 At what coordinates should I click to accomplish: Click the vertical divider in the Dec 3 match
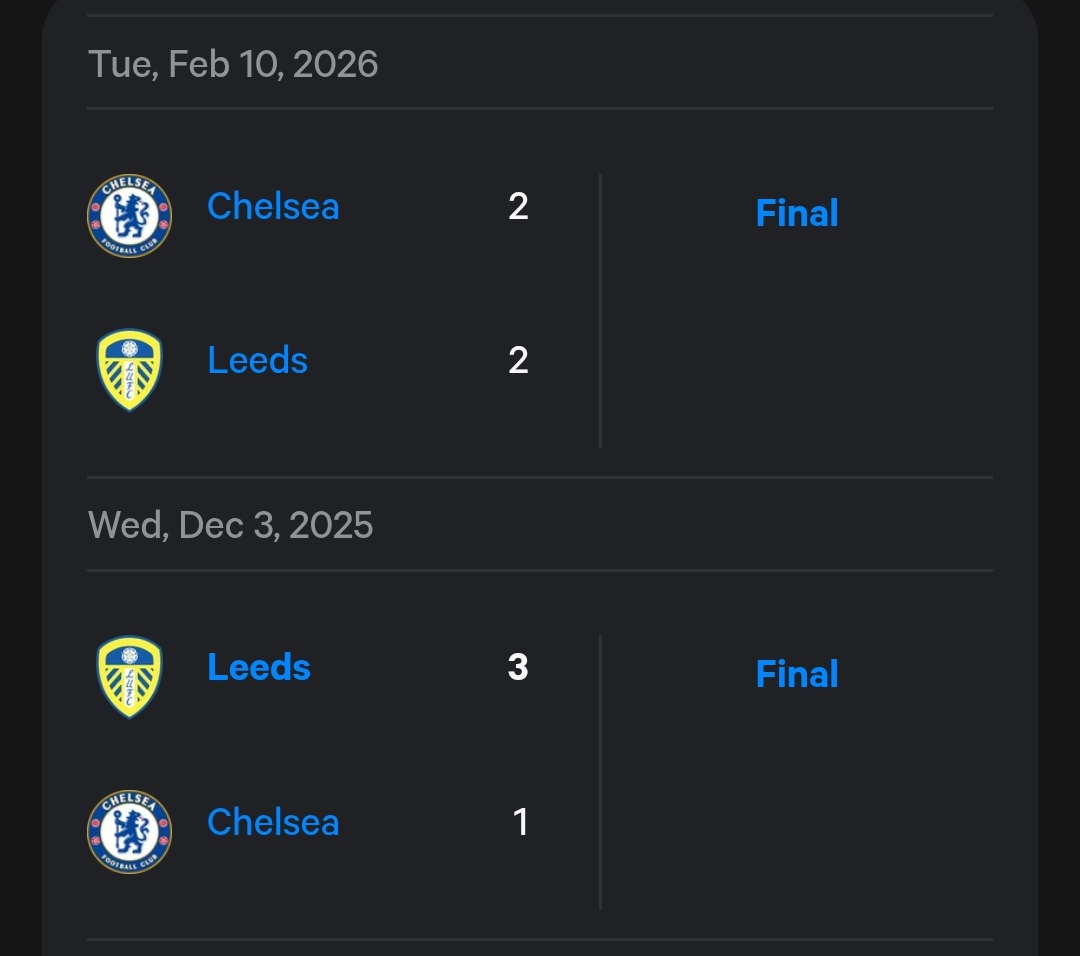coord(600,771)
